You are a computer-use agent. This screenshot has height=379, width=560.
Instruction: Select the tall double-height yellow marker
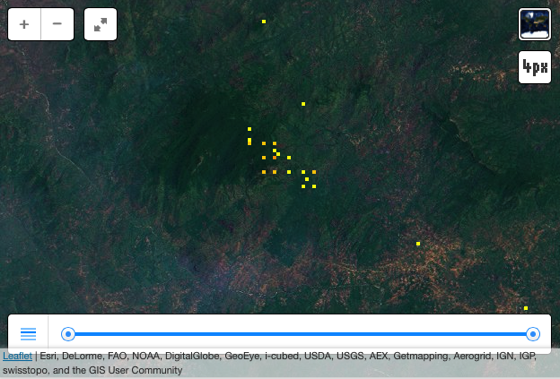point(249,141)
